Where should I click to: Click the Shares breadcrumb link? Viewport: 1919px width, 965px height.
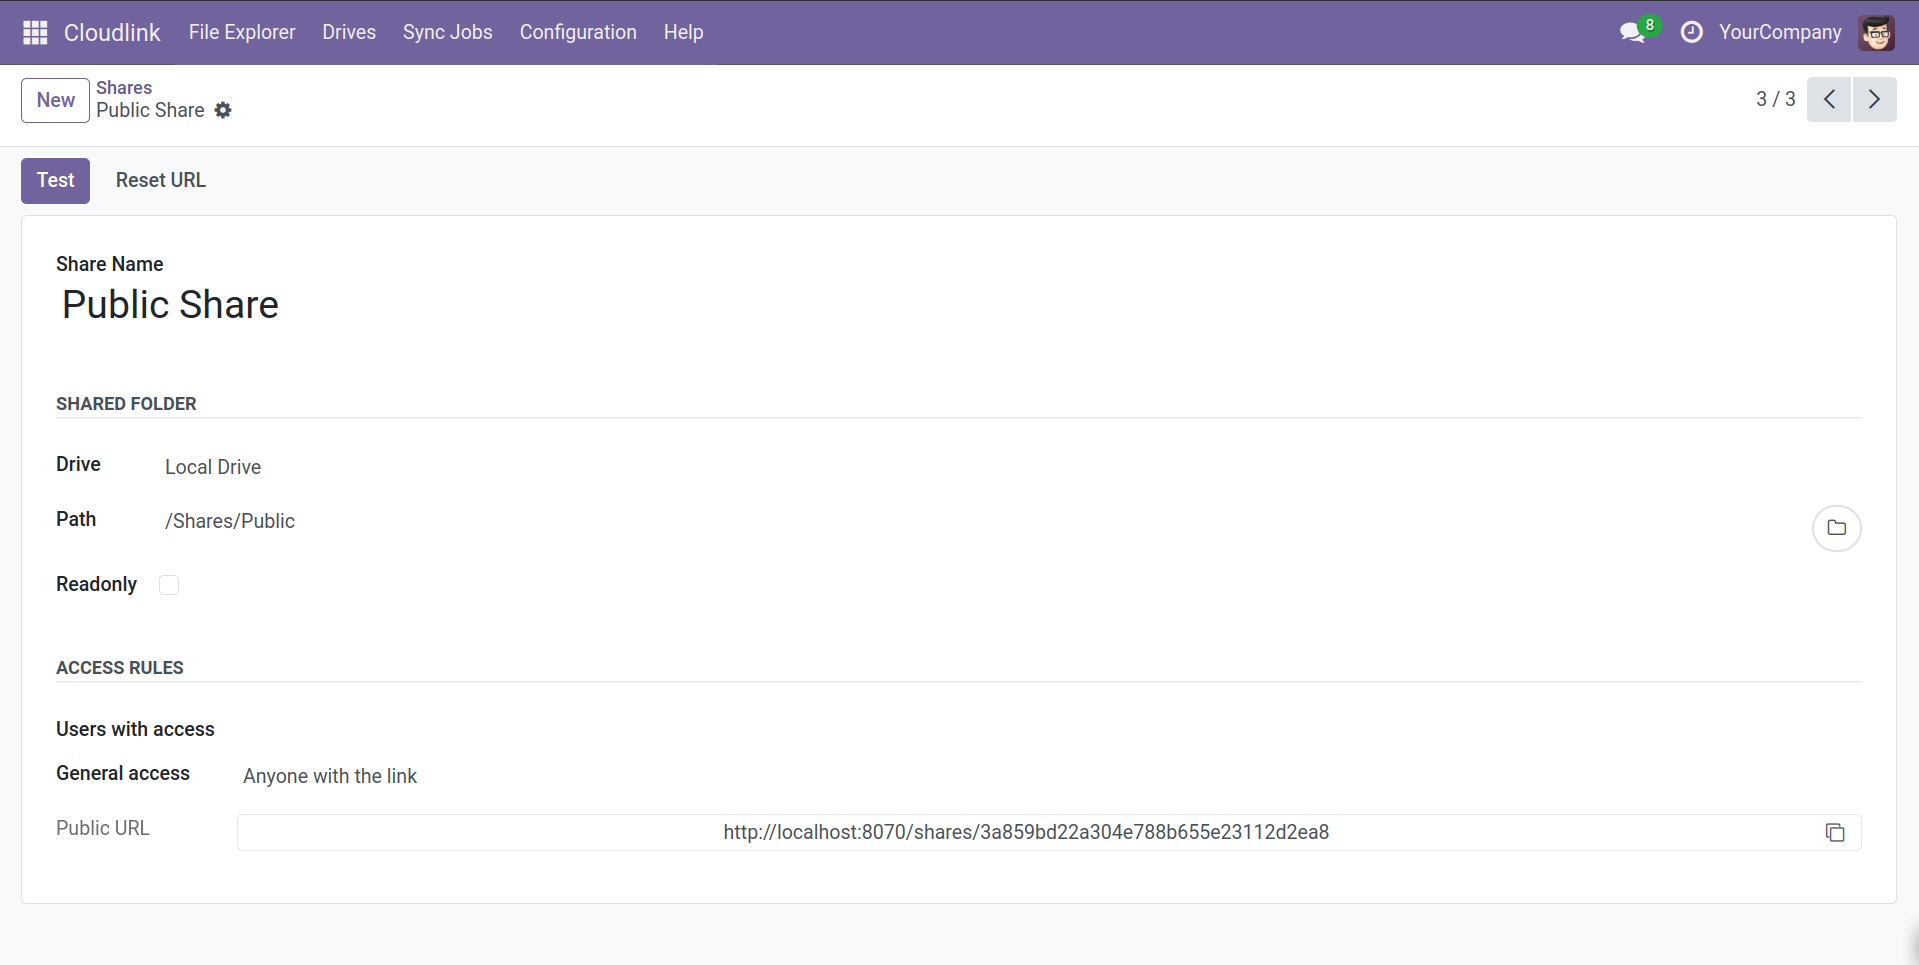click(124, 88)
